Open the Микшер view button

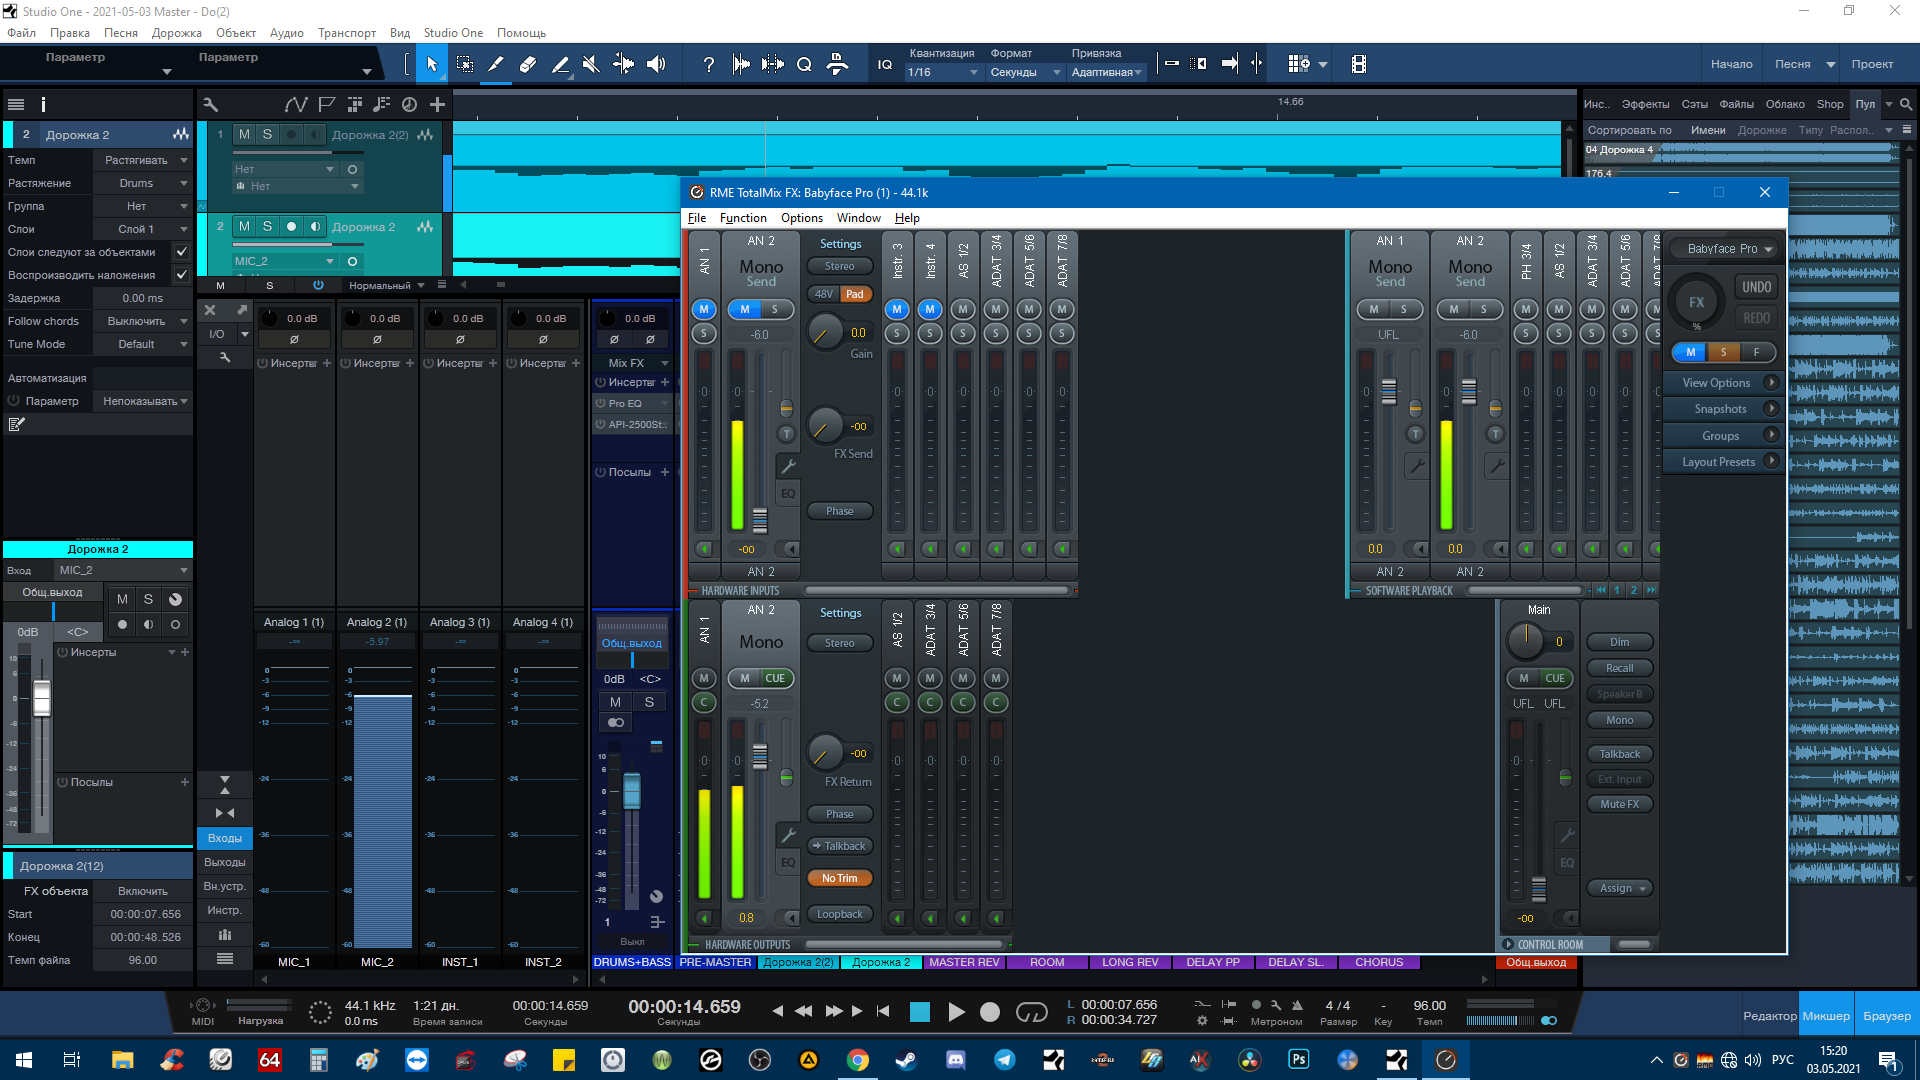click(1826, 1016)
